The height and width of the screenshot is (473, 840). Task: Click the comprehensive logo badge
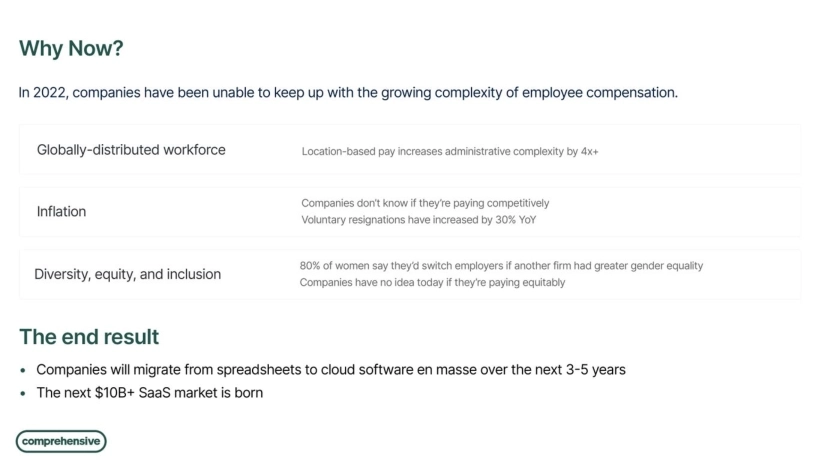(61, 441)
